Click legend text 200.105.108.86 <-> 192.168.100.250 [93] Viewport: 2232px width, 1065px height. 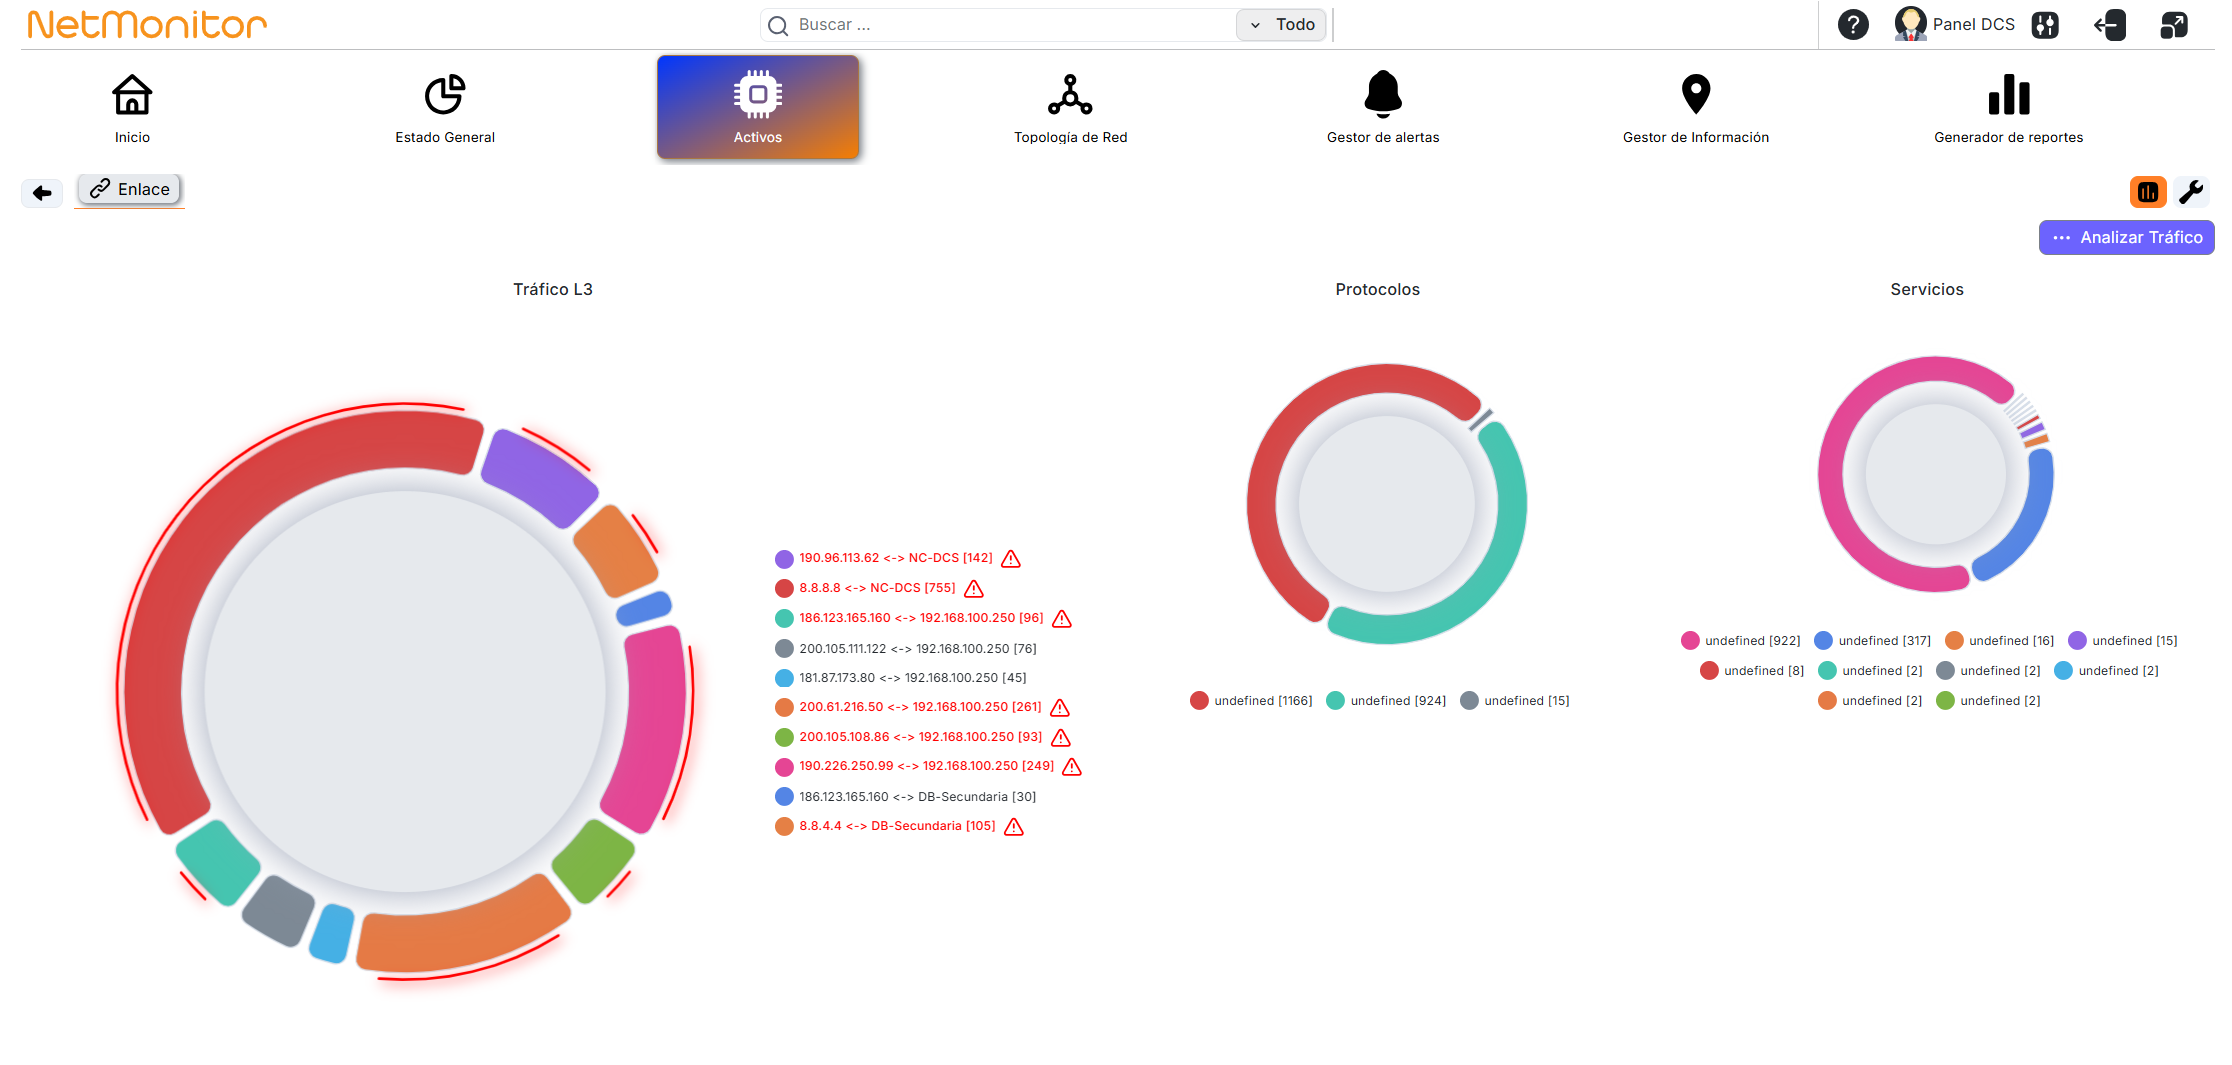point(920,737)
